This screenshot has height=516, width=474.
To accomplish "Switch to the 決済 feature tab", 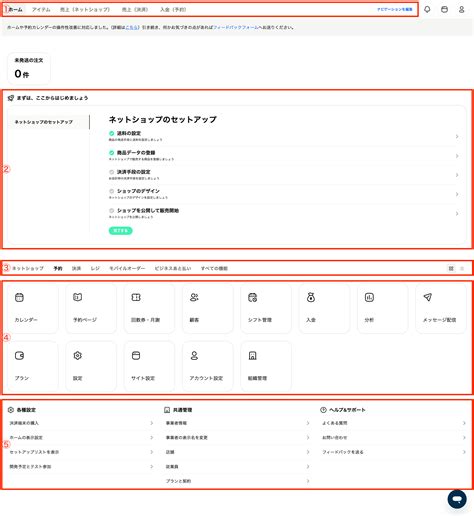I will [77, 268].
